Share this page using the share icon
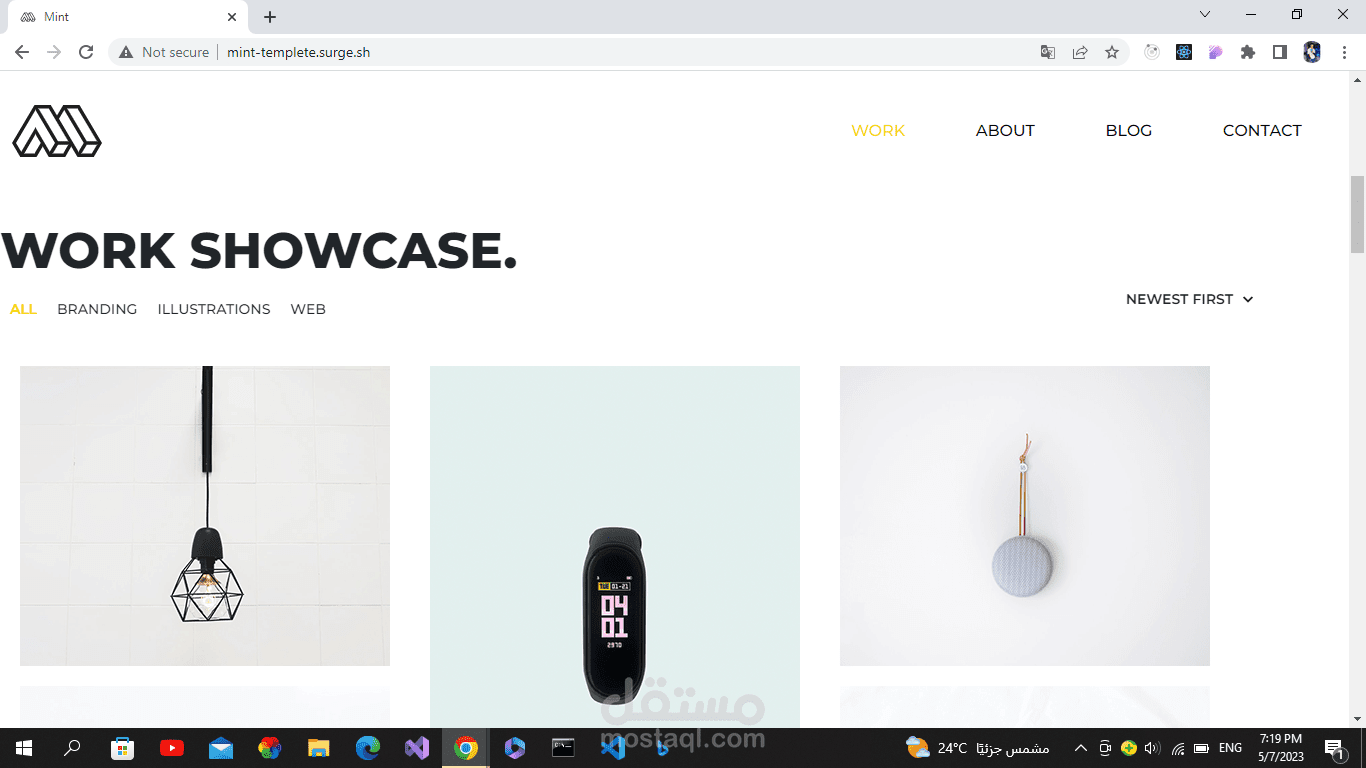 [1080, 52]
